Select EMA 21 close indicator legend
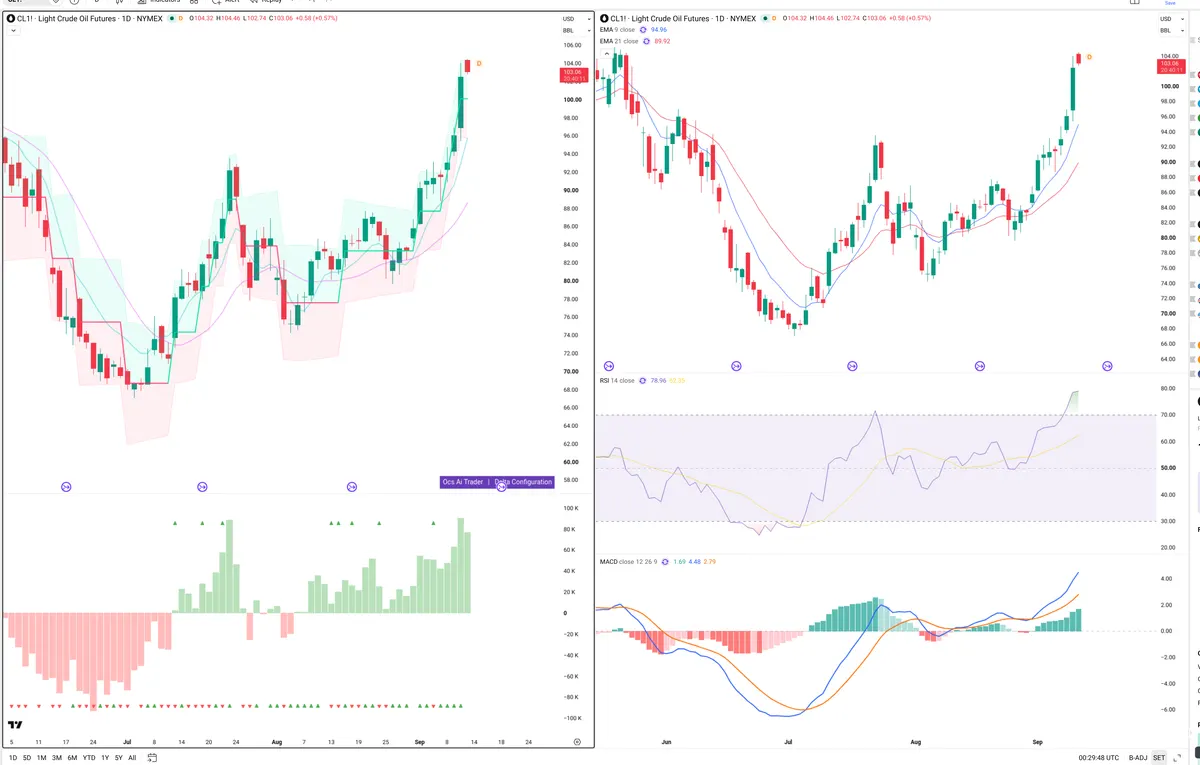This screenshot has height=765, width=1200. [x=618, y=42]
